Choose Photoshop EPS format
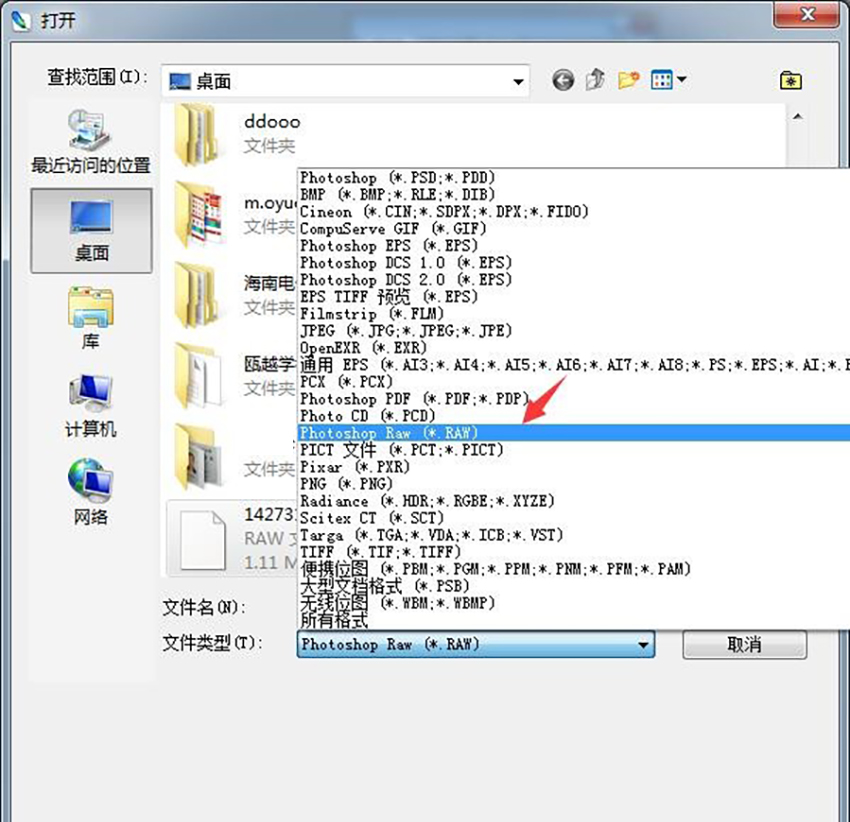Image resolution: width=850 pixels, height=822 pixels. click(574, 246)
